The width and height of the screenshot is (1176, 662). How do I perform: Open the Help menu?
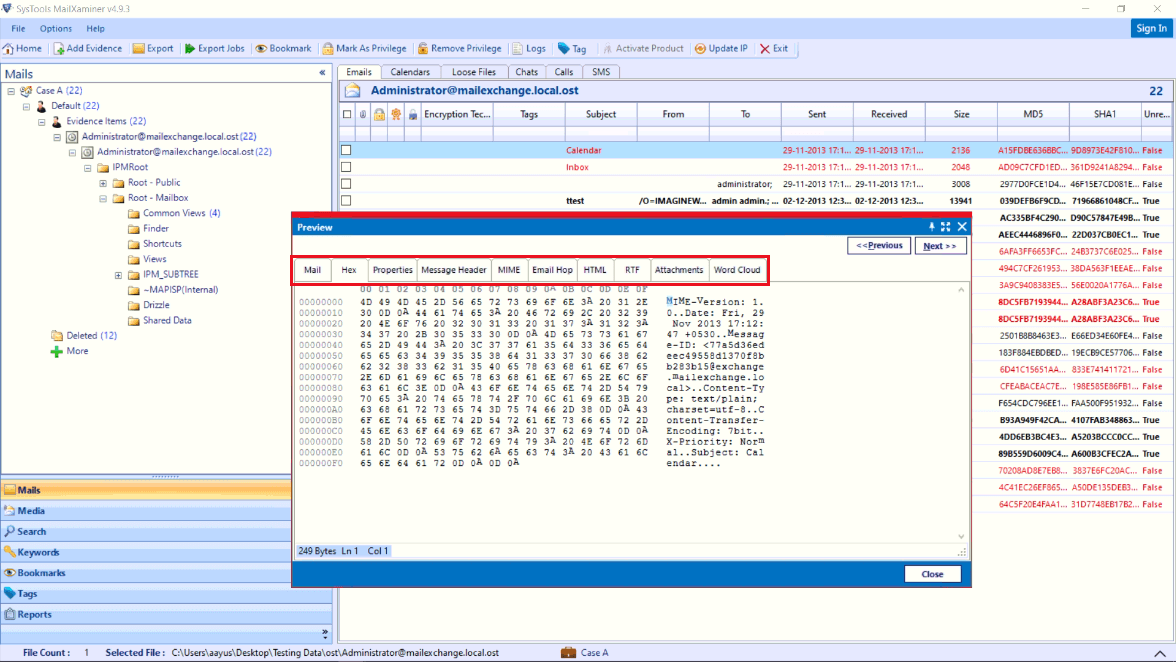point(95,28)
